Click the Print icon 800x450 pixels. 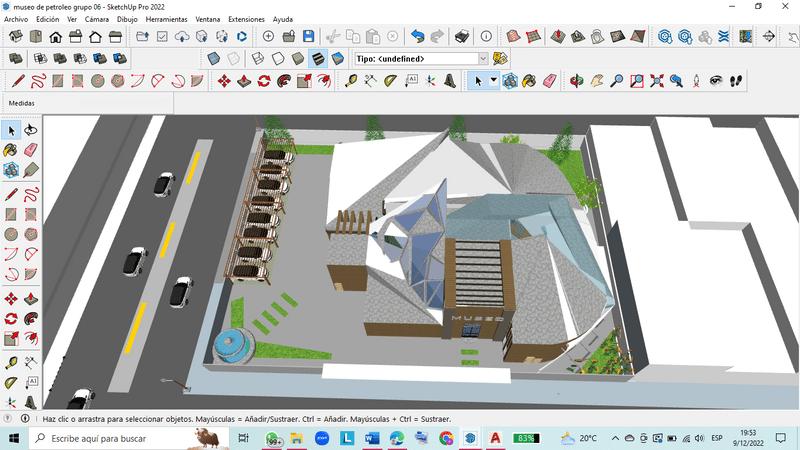tap(462, 36)
